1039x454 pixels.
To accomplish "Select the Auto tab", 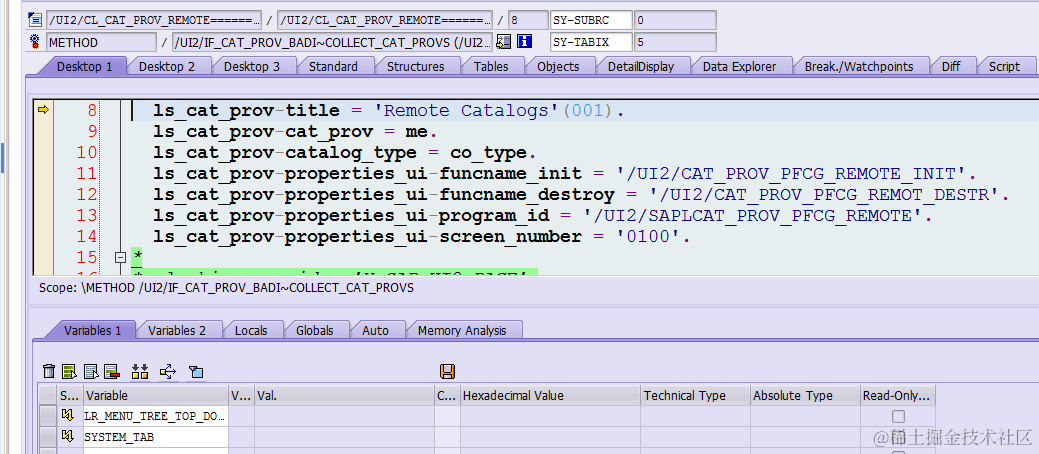I will coord(375,330).
